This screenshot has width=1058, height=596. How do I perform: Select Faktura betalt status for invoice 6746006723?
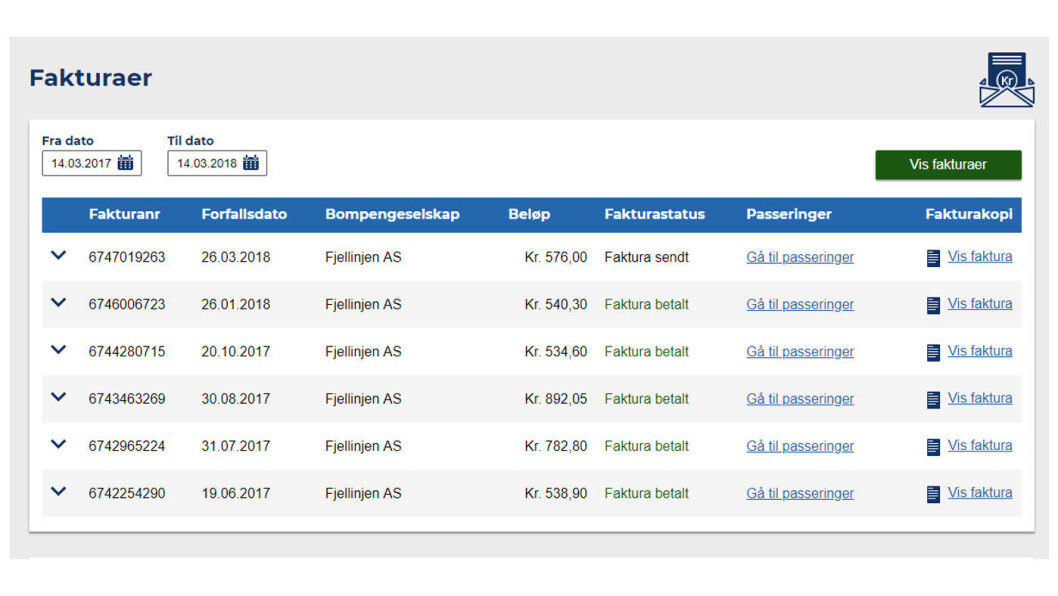[646, 304]
